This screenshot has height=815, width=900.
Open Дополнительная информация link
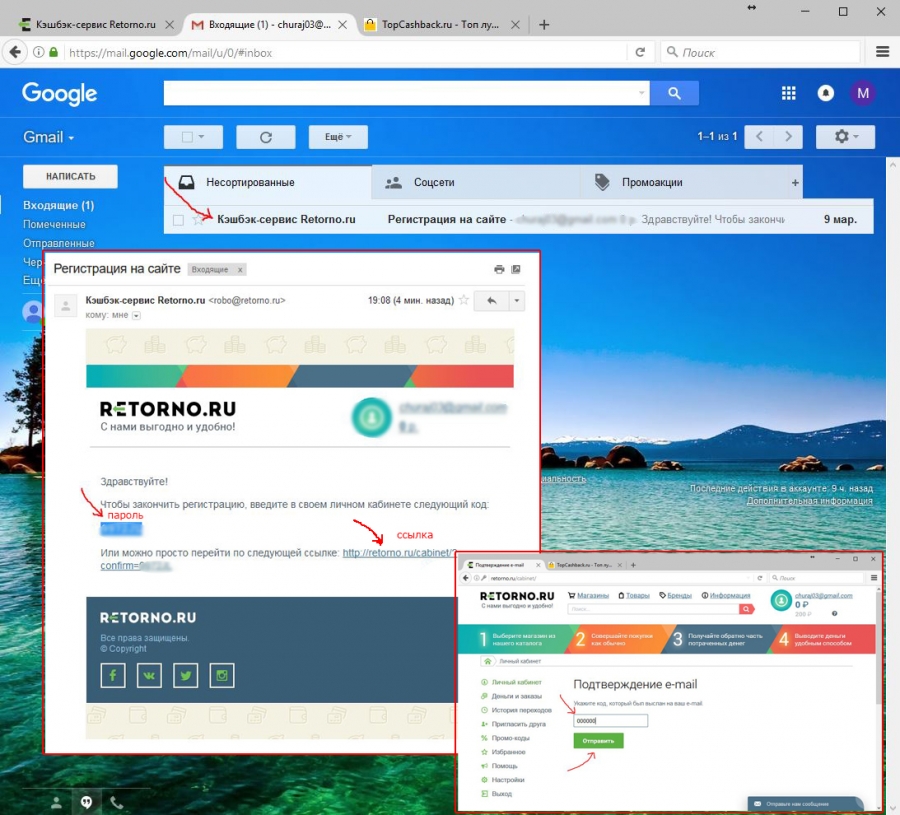tap(809, 501)
